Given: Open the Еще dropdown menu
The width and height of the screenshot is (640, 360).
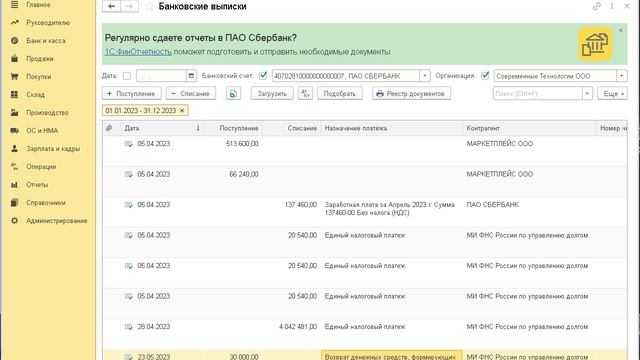Looking at the screenshot, I should (613, 93).
